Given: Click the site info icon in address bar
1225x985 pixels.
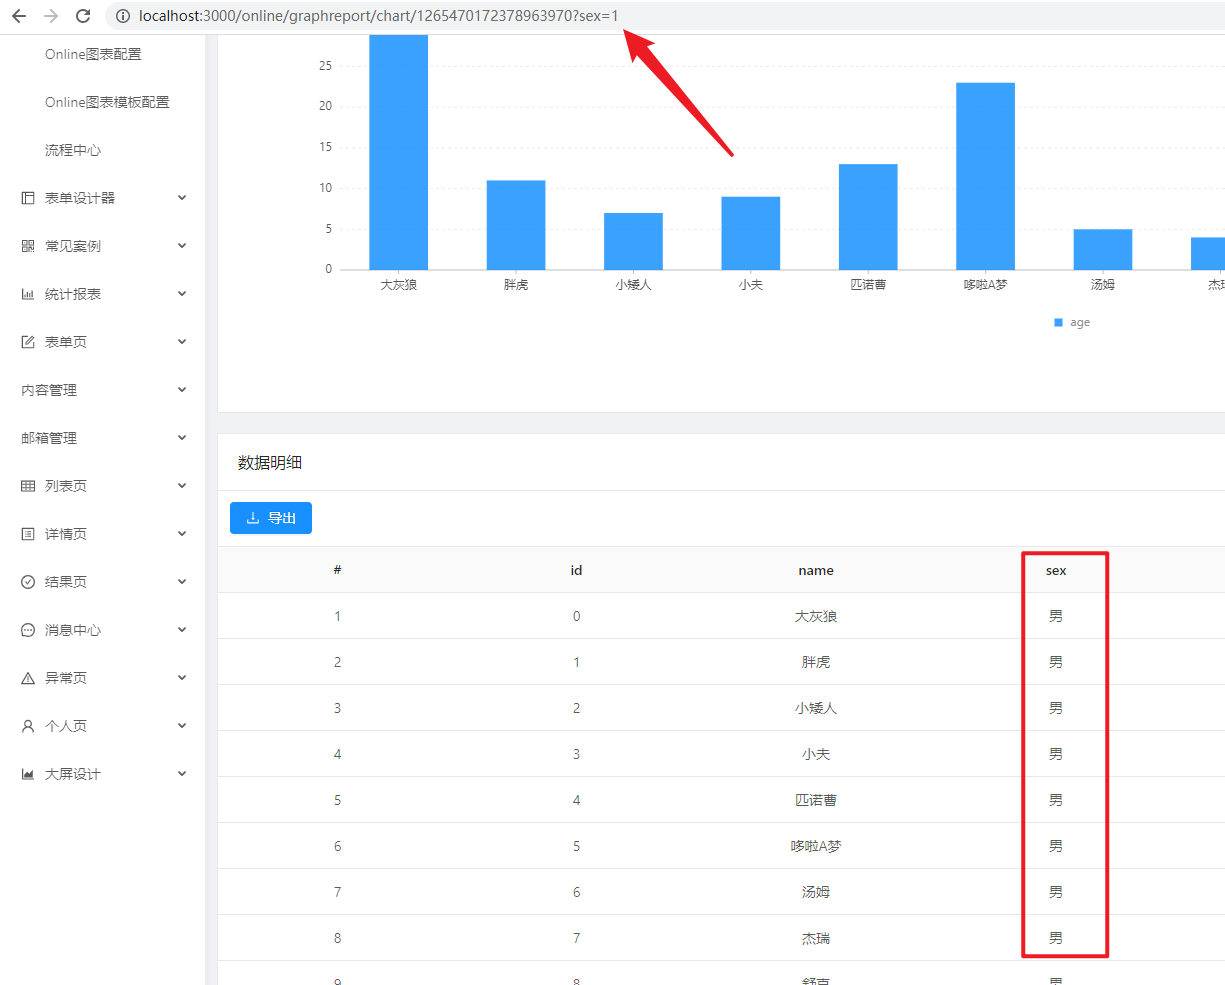Looking at the screenshot, I should (122, 16).
